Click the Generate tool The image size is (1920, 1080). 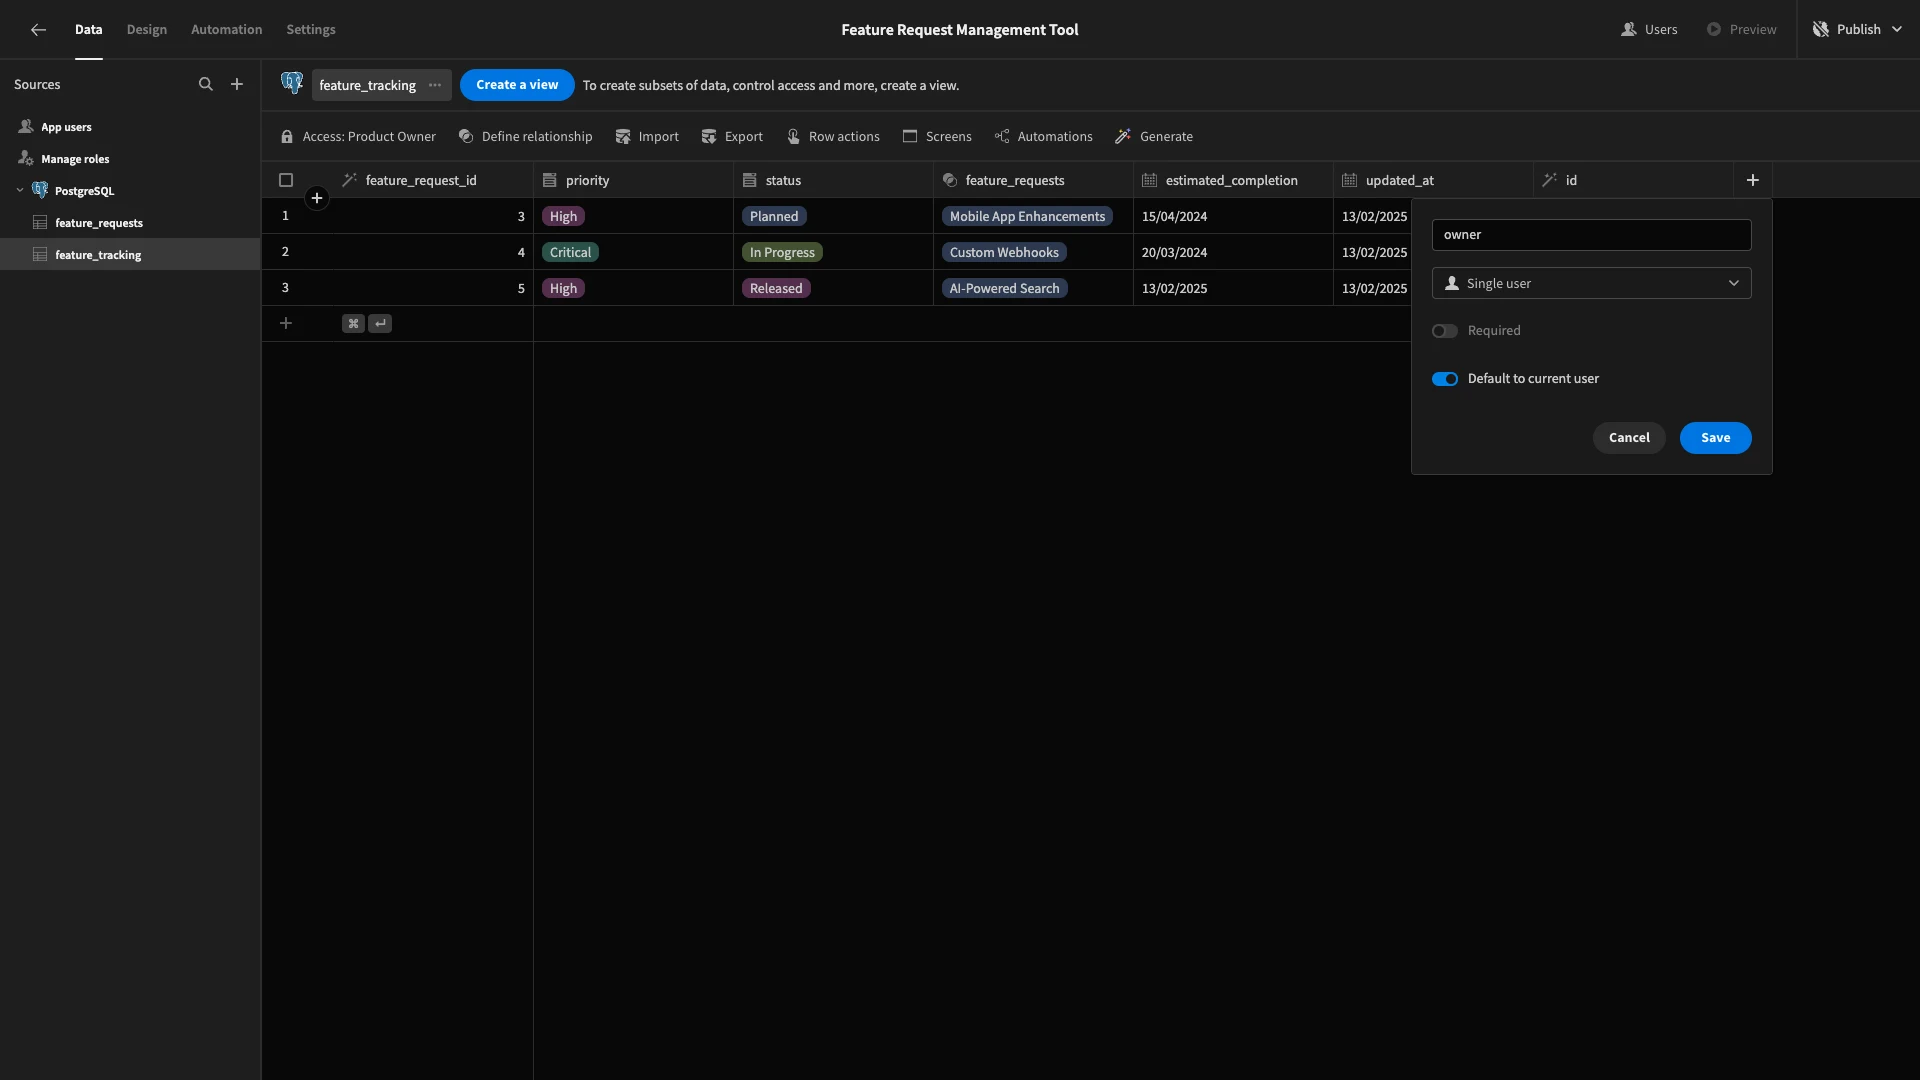click(x=1154, y=137)
